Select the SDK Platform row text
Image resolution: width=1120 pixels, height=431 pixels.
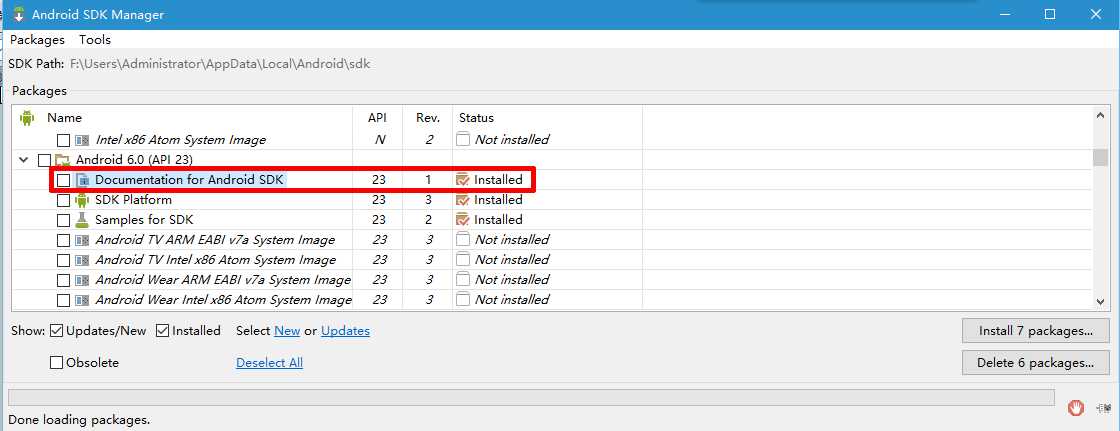pyautogui.click(x=134, y=200)
